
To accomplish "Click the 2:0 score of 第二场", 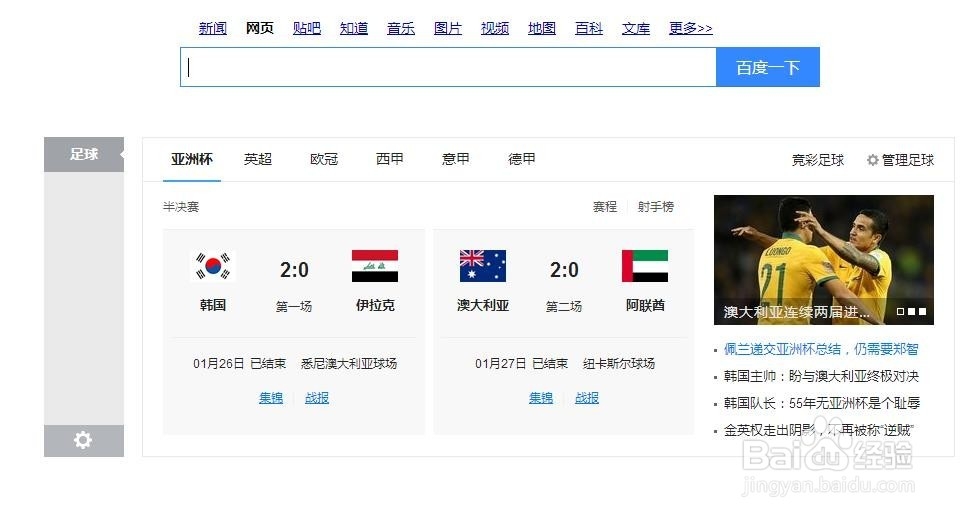I will pyautogui.click(x=564, y=270).
